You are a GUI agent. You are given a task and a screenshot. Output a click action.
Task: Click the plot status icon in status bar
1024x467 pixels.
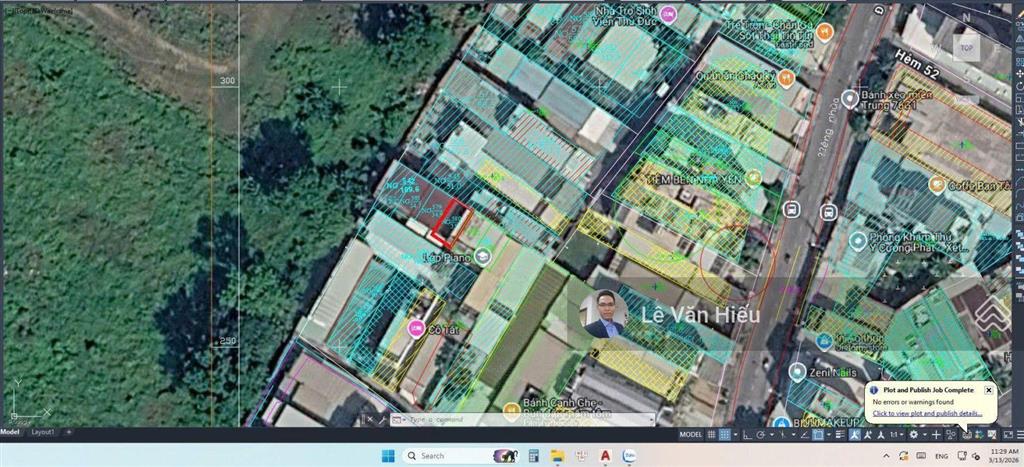point(966,434)
